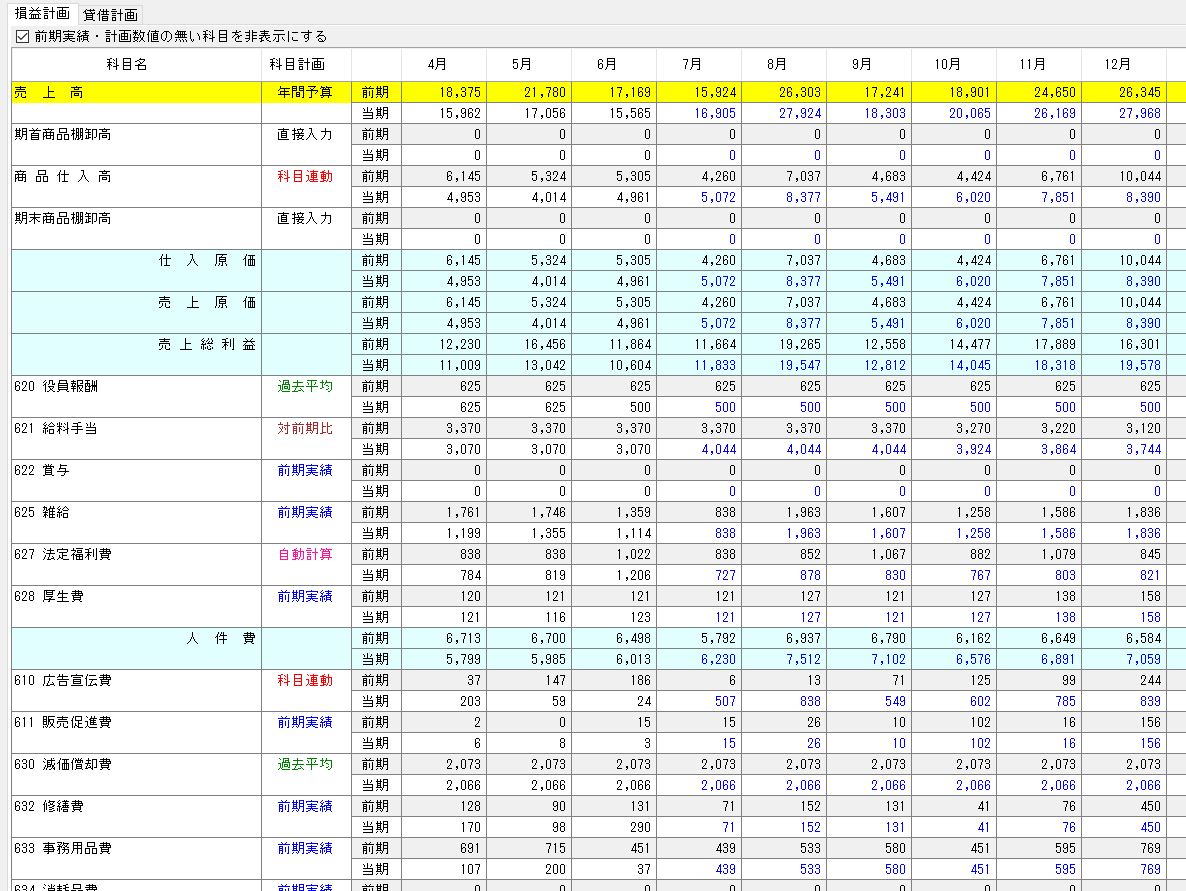1186x891 pixels.
Task: Switch to the 貸借計画 tab
Action: 111,14
